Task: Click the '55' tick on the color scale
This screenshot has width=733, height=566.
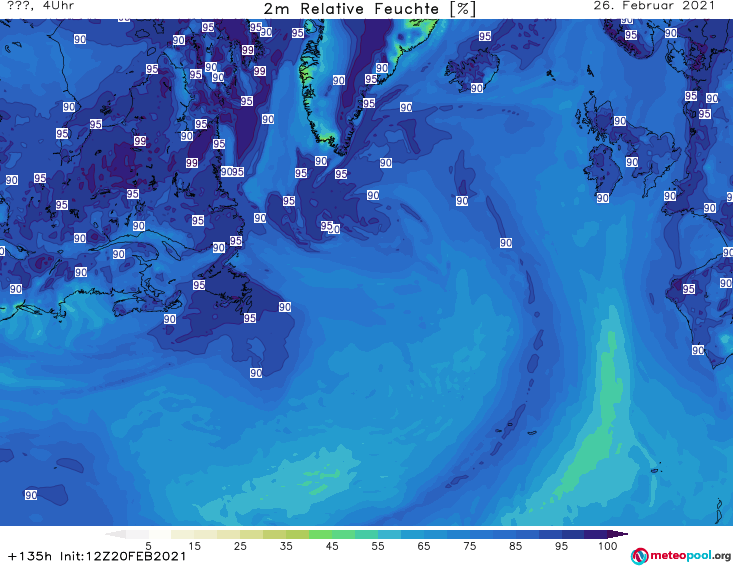Action: coord(378,545)
